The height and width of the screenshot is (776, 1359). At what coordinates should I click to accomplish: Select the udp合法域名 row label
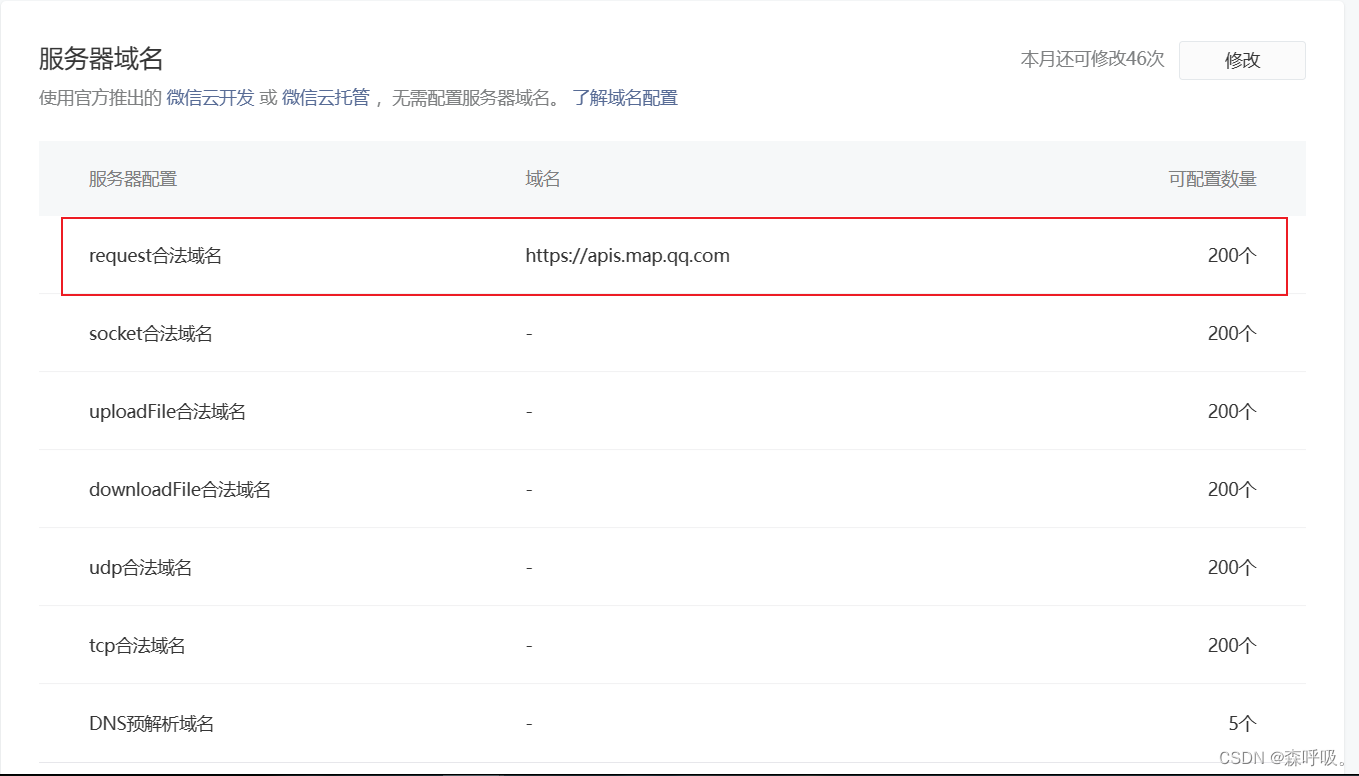pyautogui.click(x=140, y=567)
